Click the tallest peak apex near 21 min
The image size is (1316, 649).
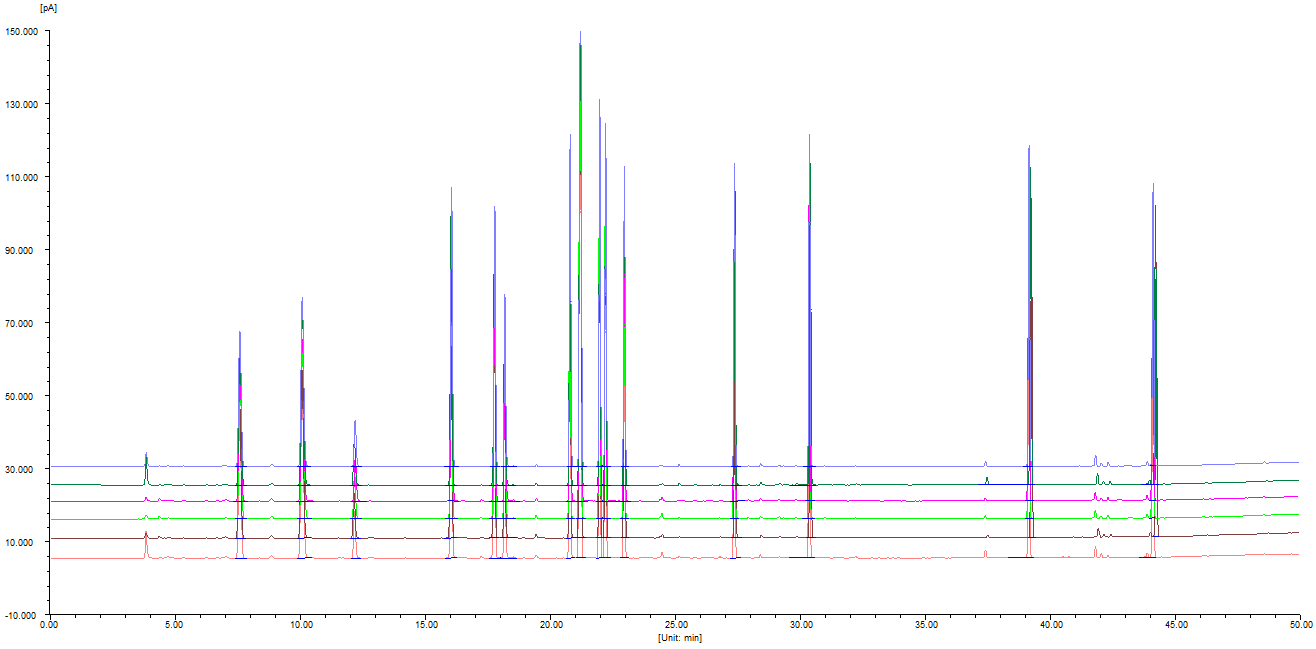click(580, 33)
